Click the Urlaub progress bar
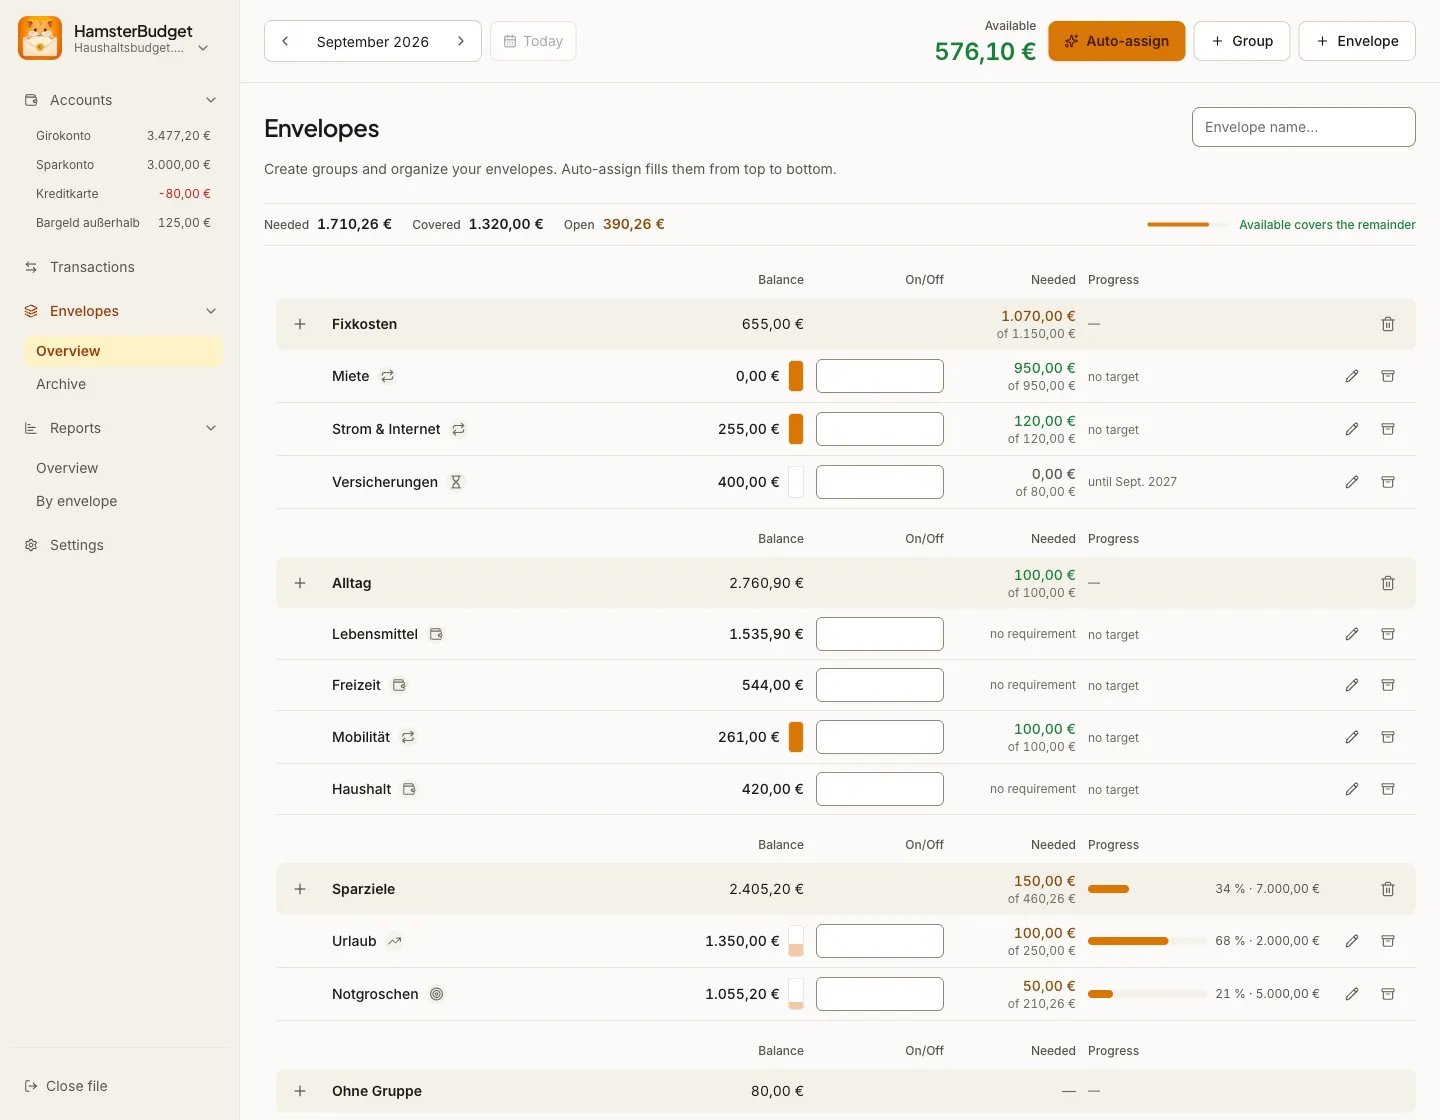The height and width of the screenshot is (1120, 1440). click(1147, 941)
